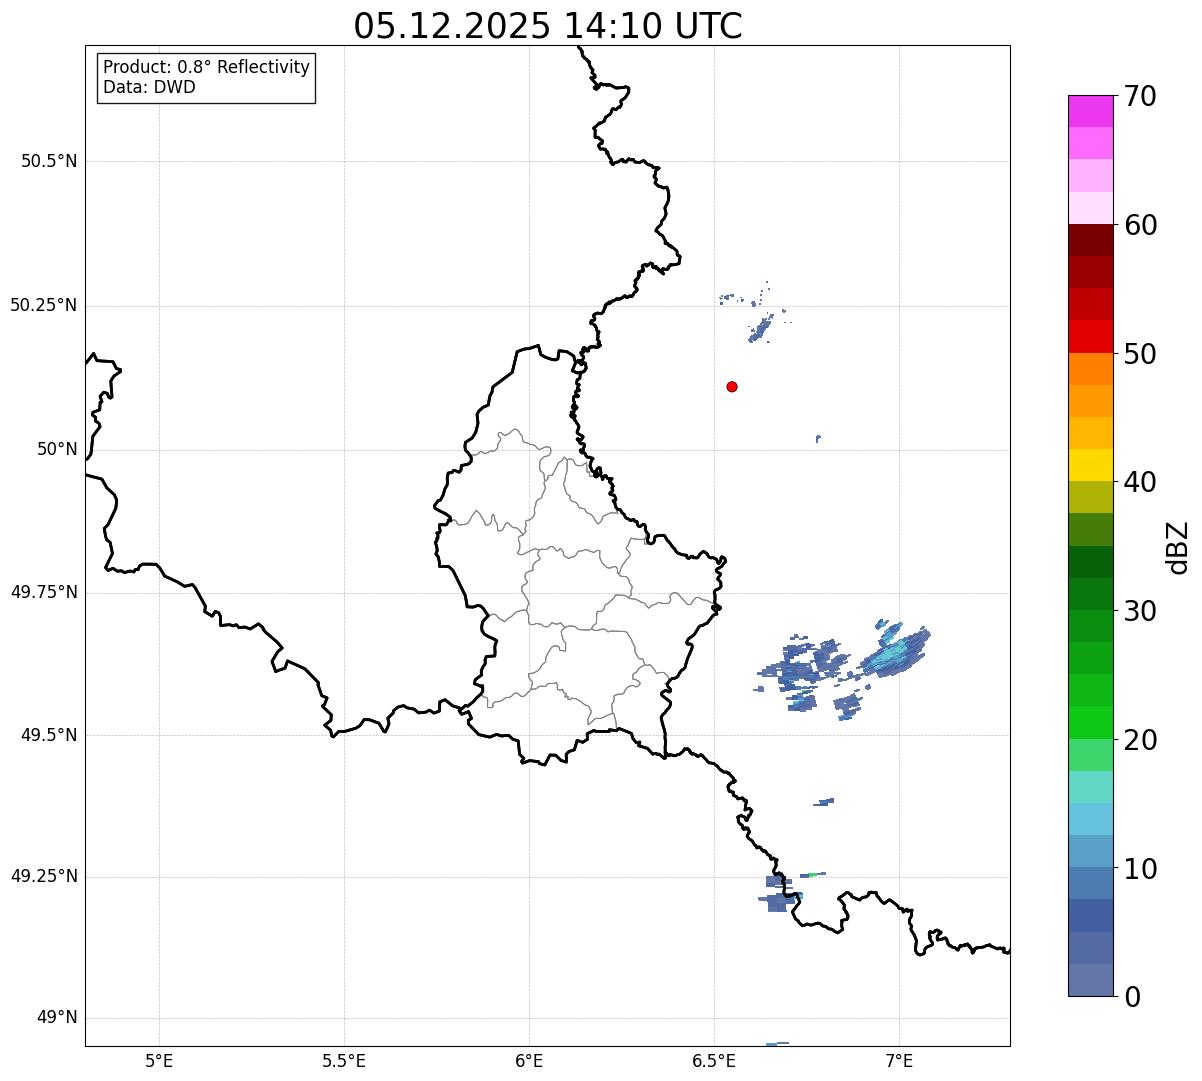Click the colorbar label 50
Viewport: 1202px width, 1081px height.
[1140, 354]
